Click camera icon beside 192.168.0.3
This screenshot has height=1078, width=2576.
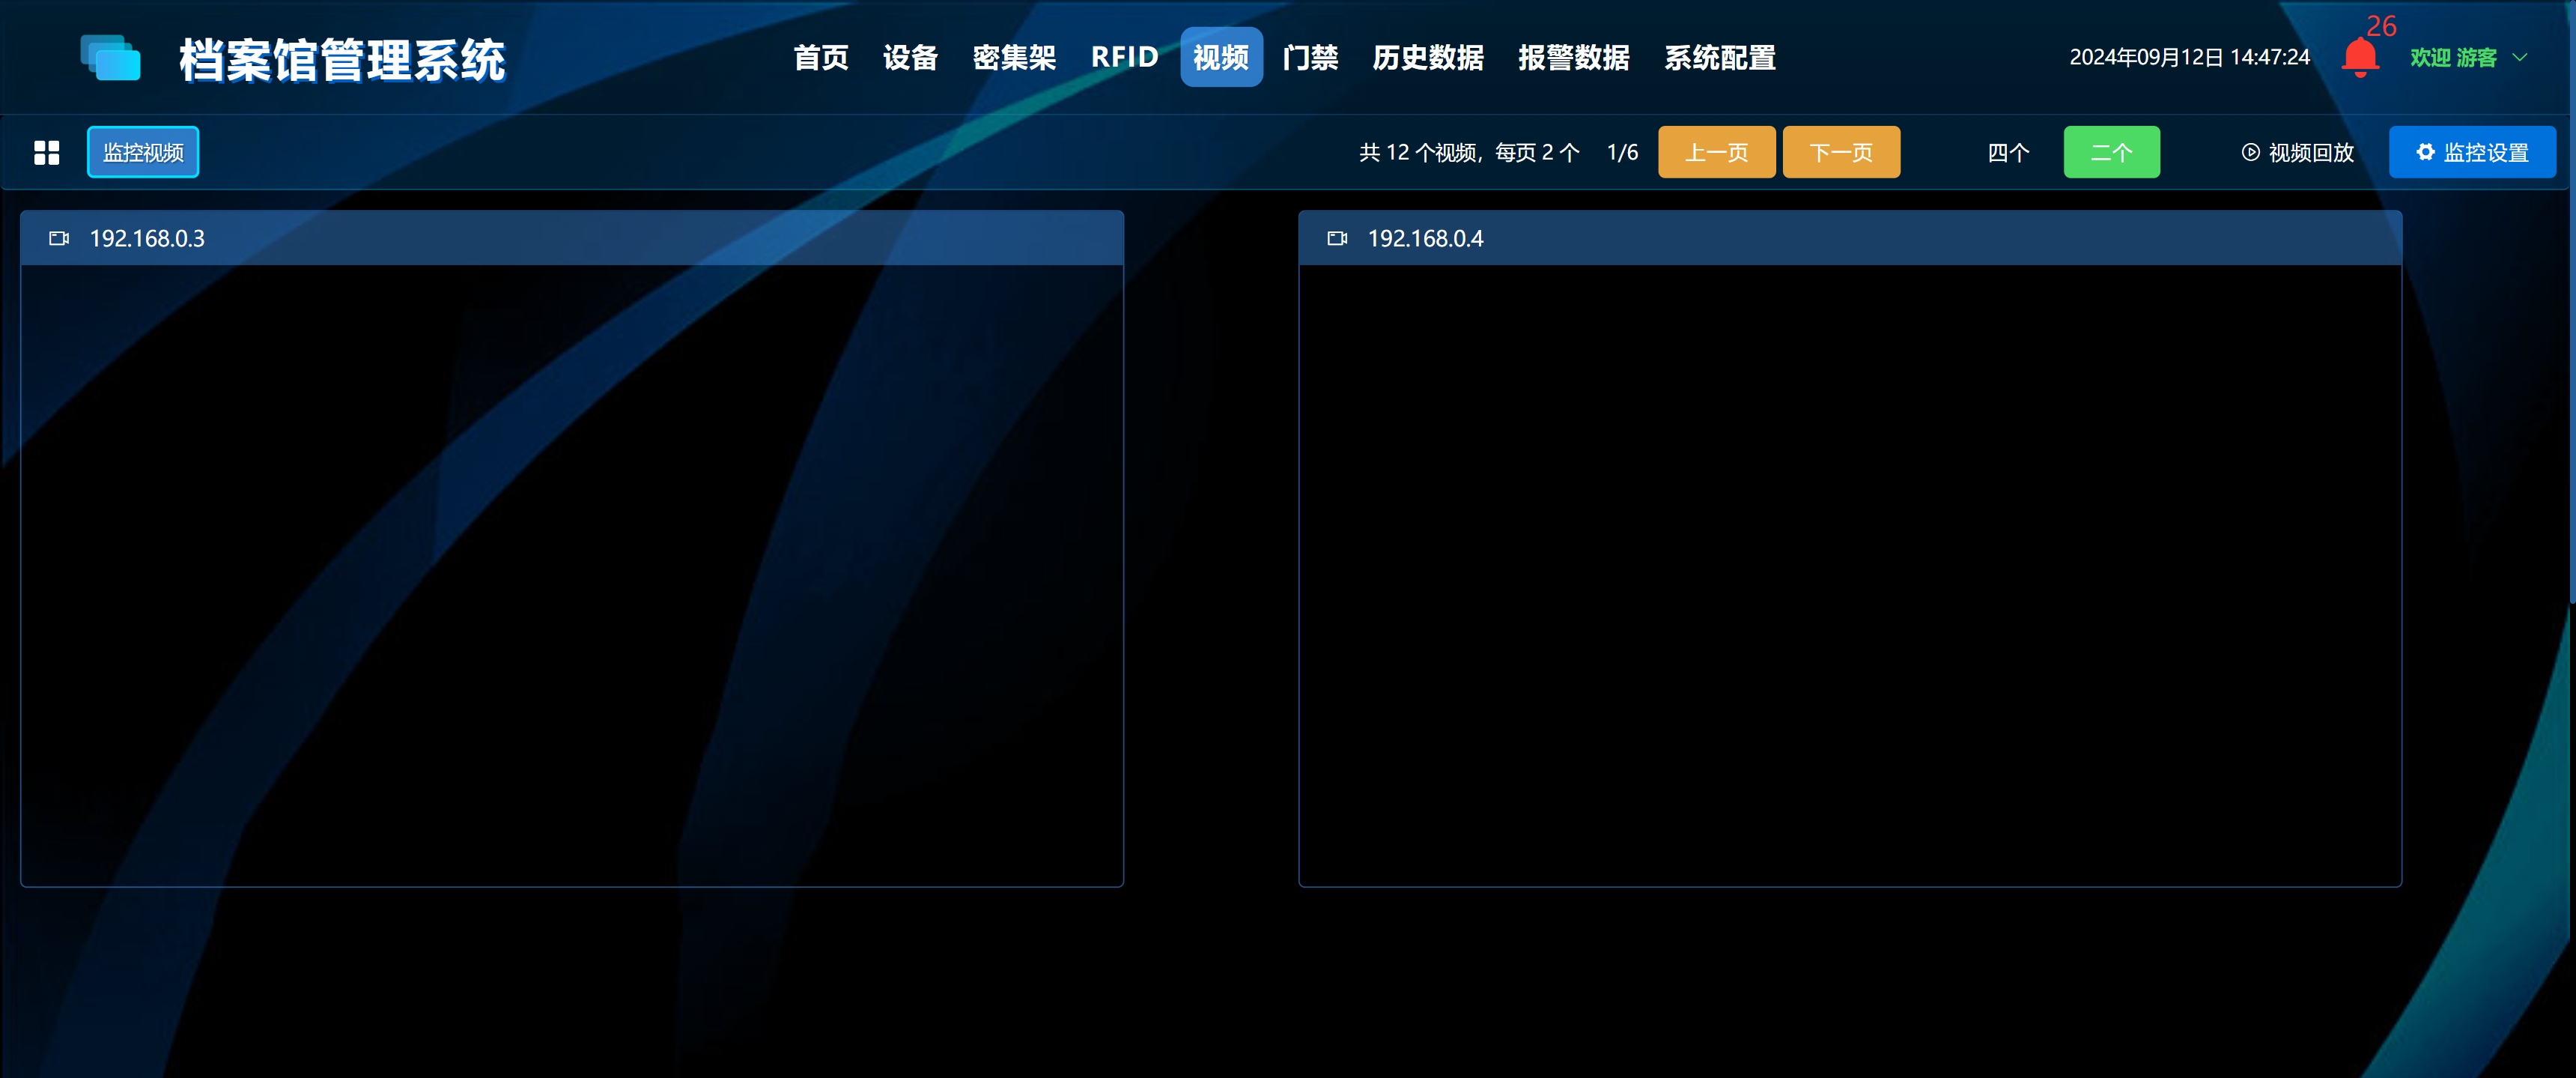point(59,238)
